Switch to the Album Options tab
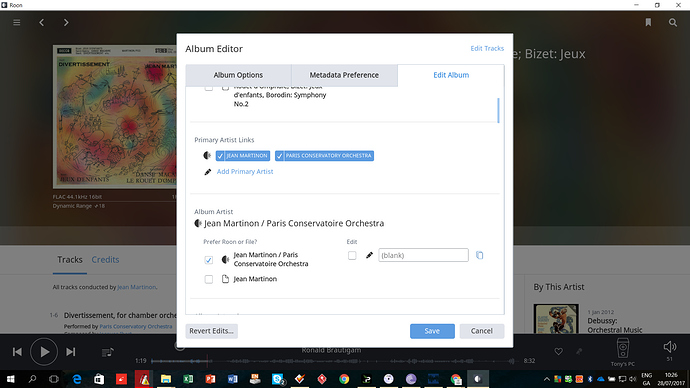Image resolution: width=690 pixels, height=388 pixels. pyautogui.click(x=238, y=75)
